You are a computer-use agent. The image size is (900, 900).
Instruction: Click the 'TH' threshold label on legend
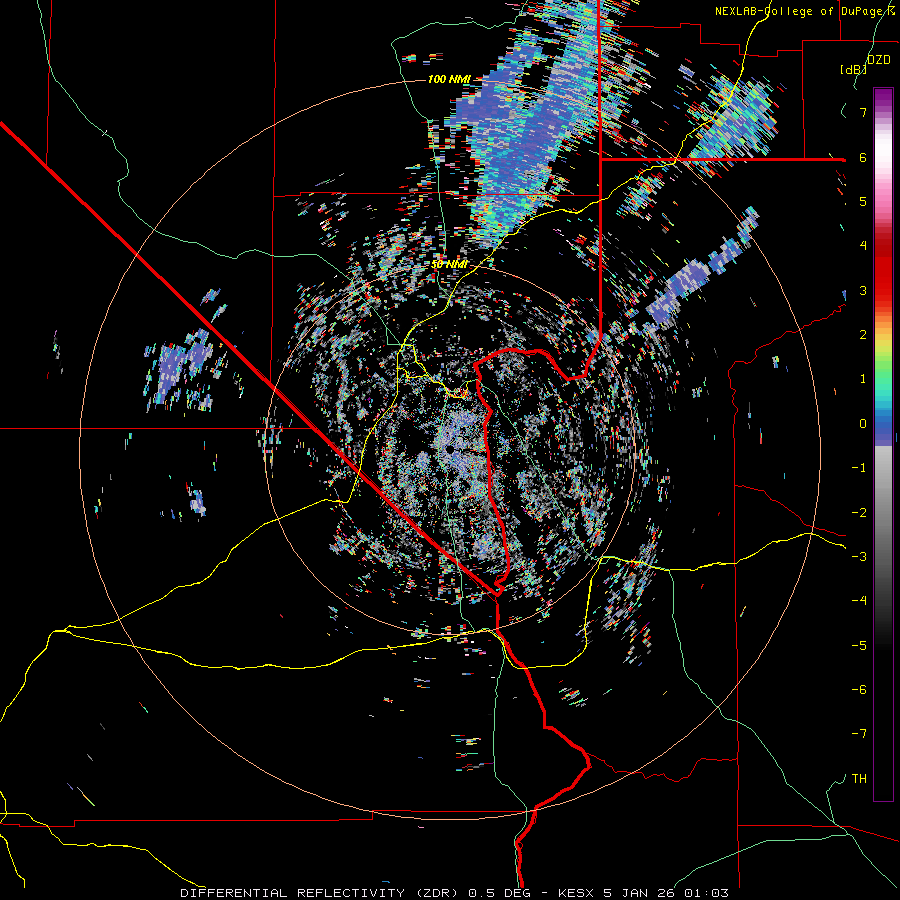point(859,779)
